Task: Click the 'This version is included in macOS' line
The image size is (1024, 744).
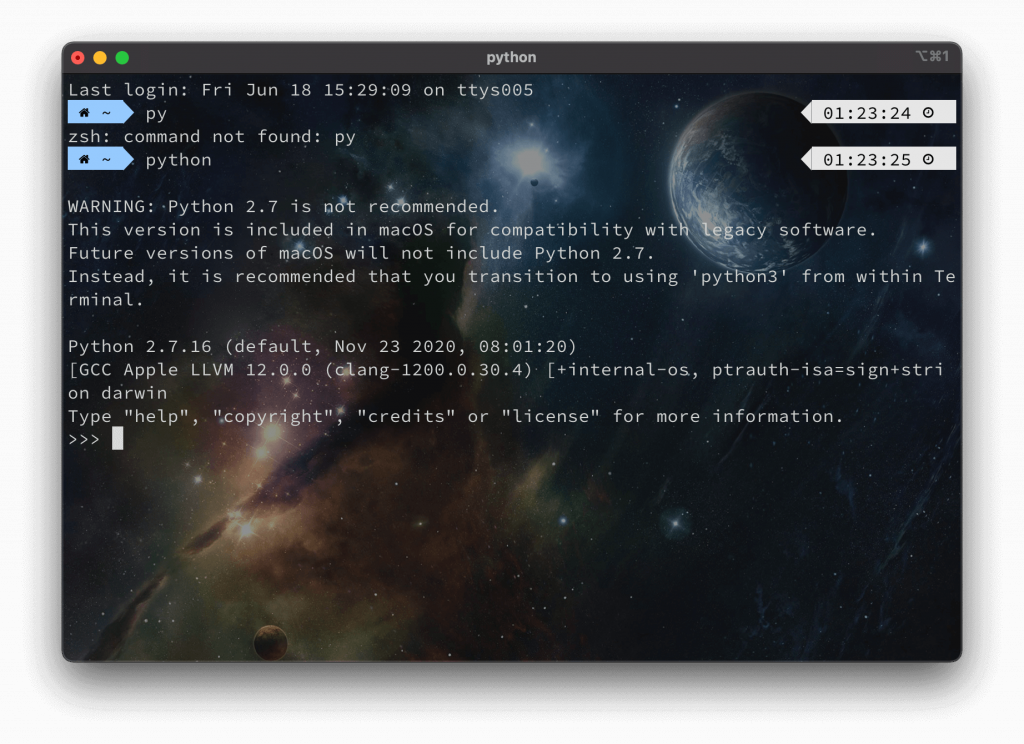Action: coord(472,230)
